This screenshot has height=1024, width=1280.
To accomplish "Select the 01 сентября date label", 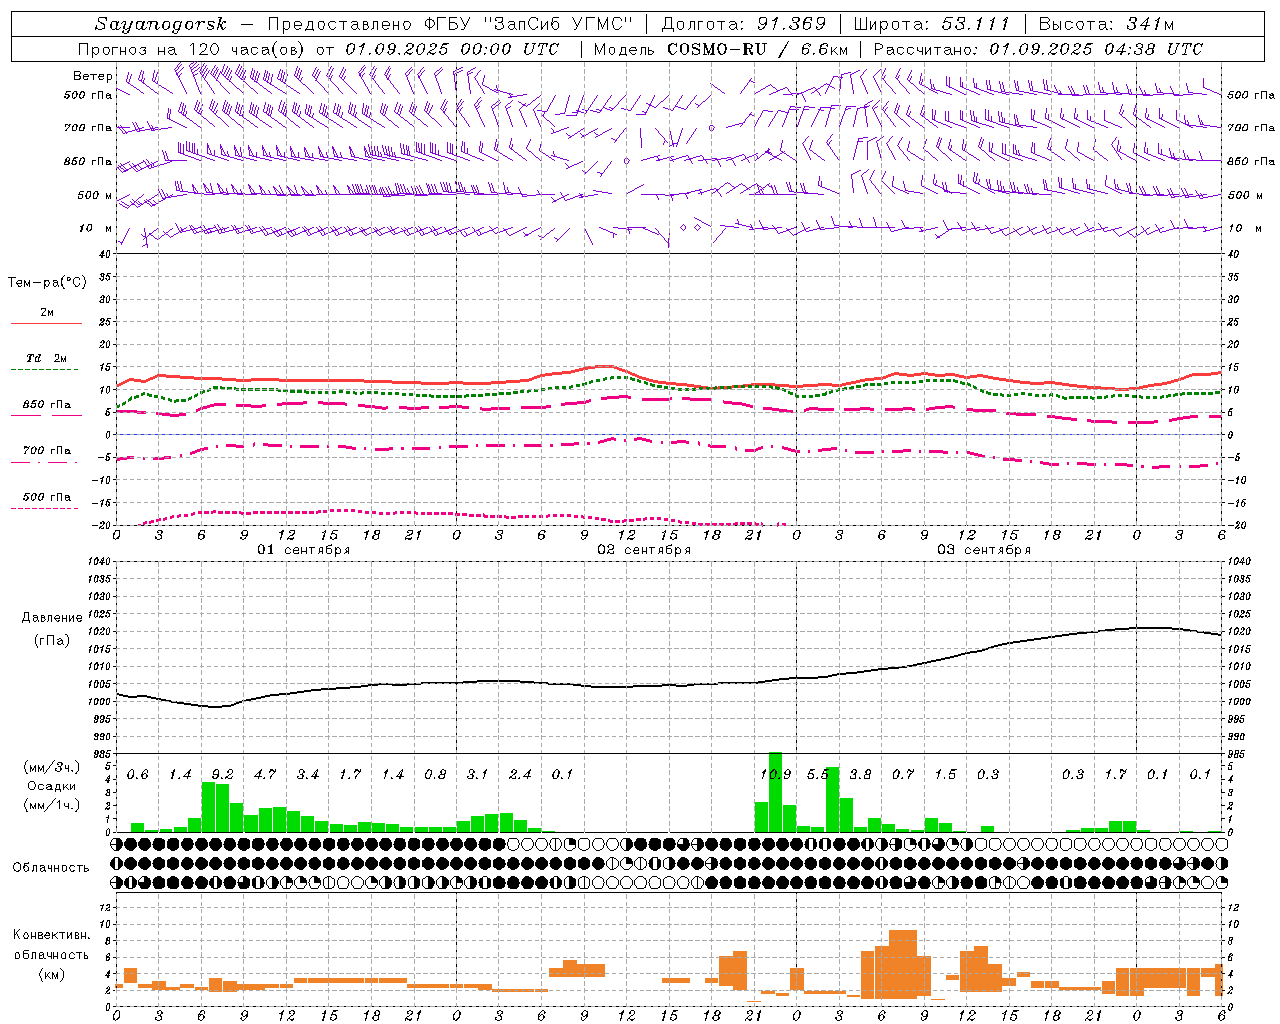I will 304,550.
